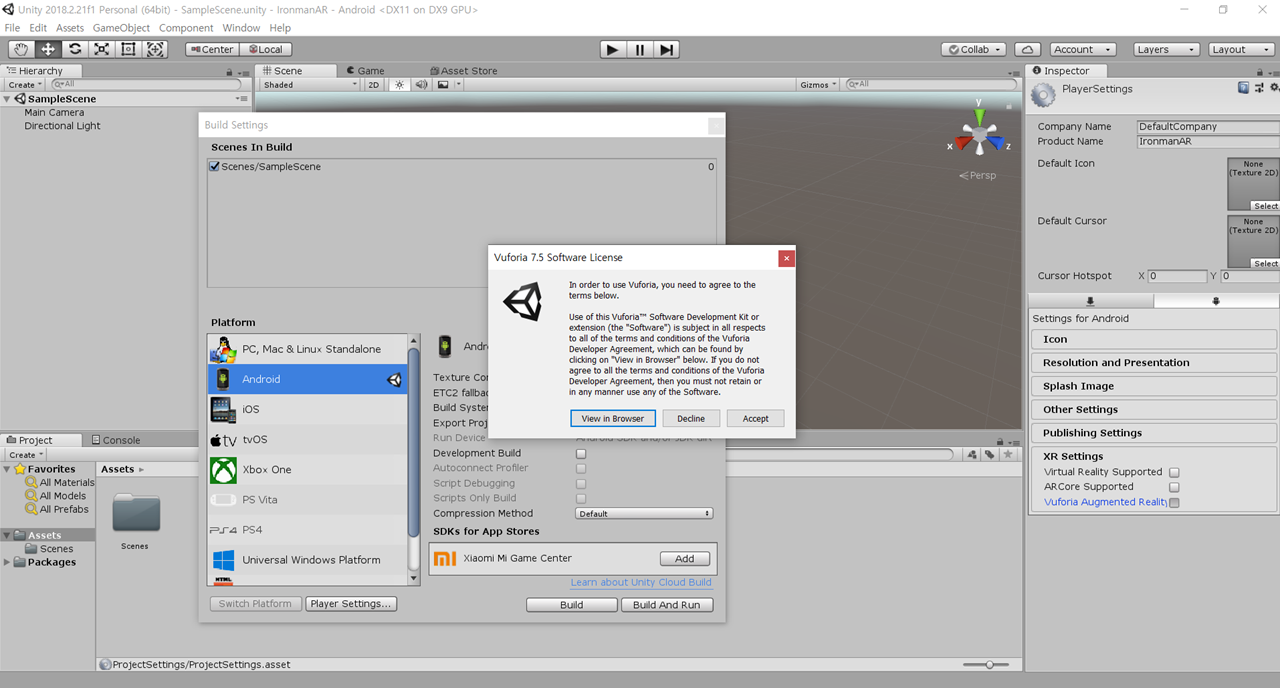Open Layout dropdown

click(1240, 49)
